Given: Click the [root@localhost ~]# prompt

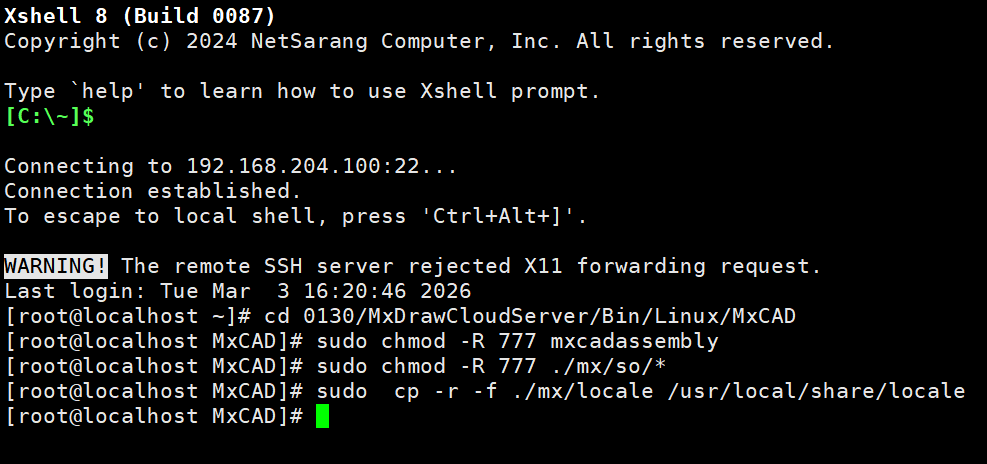Looking at the screenshot, I should point(127,316).
